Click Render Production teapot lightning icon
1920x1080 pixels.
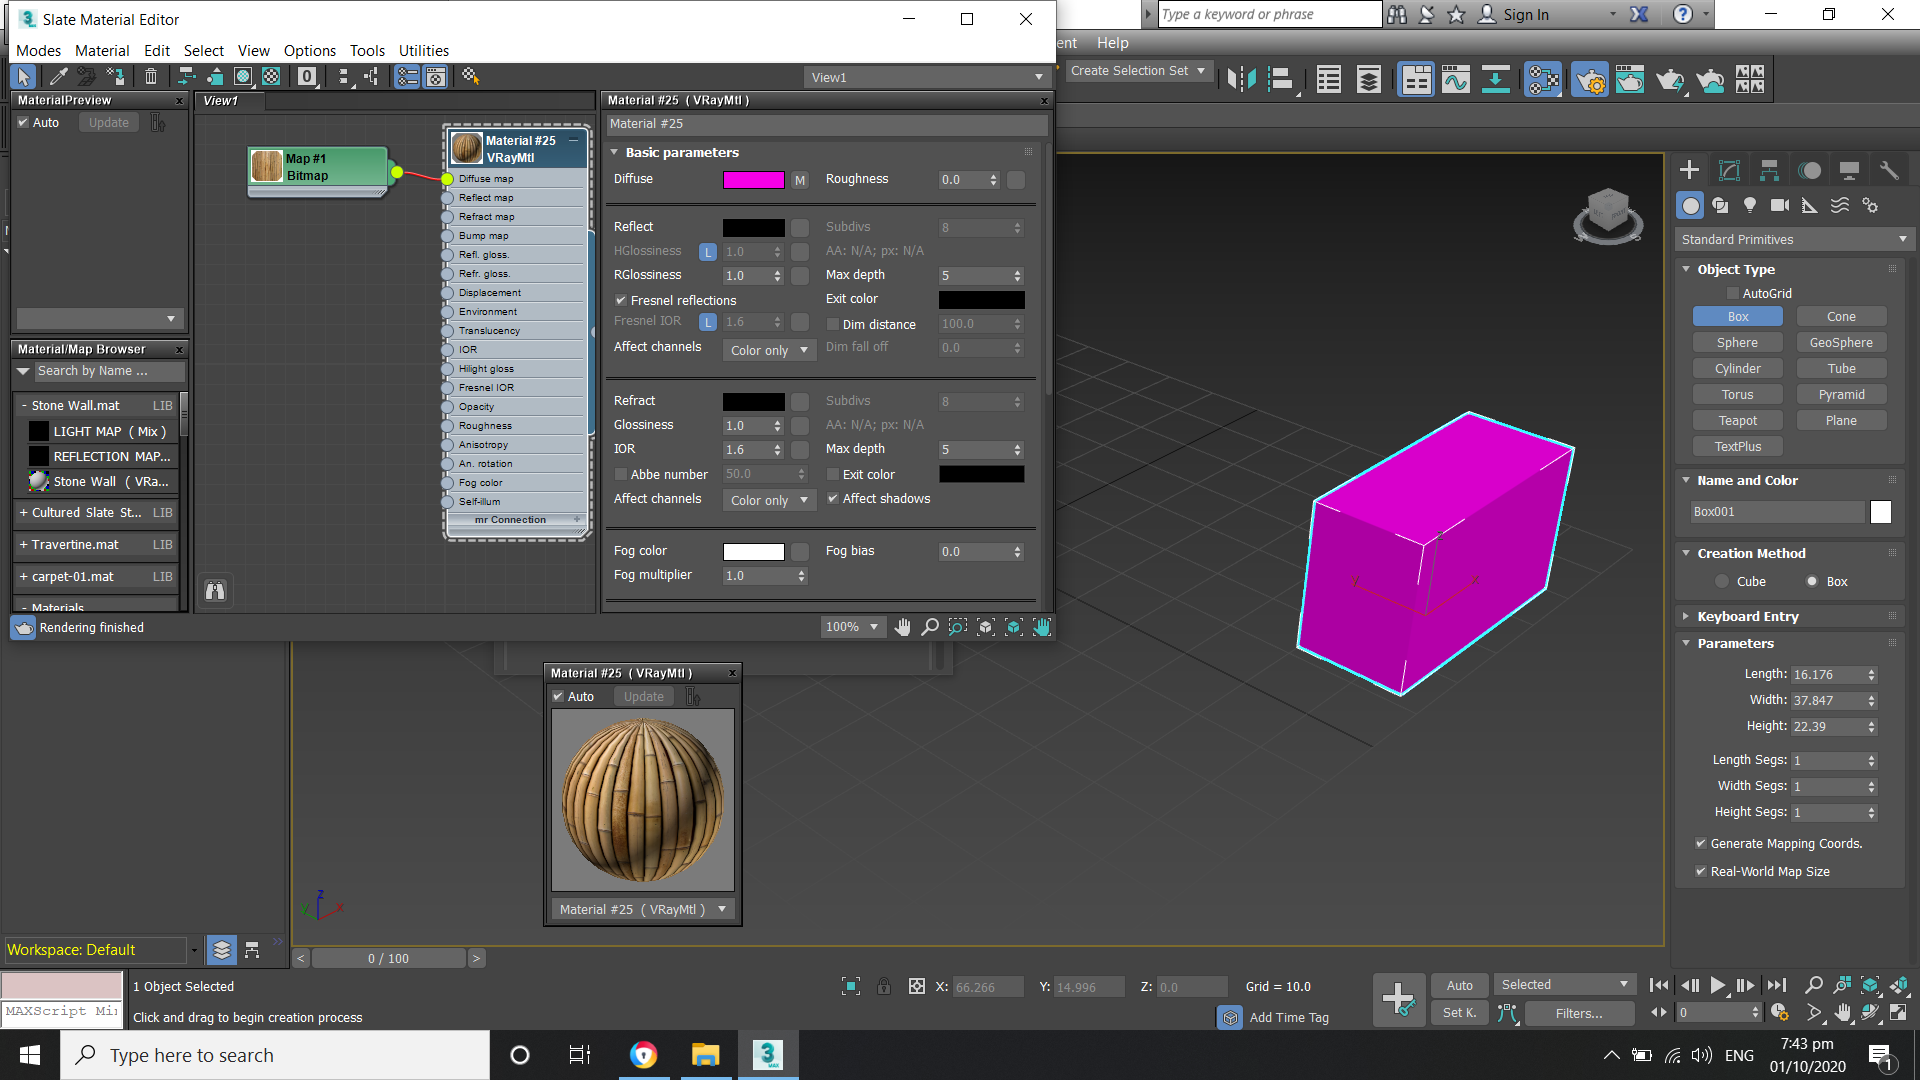(x=1670, y=79)
